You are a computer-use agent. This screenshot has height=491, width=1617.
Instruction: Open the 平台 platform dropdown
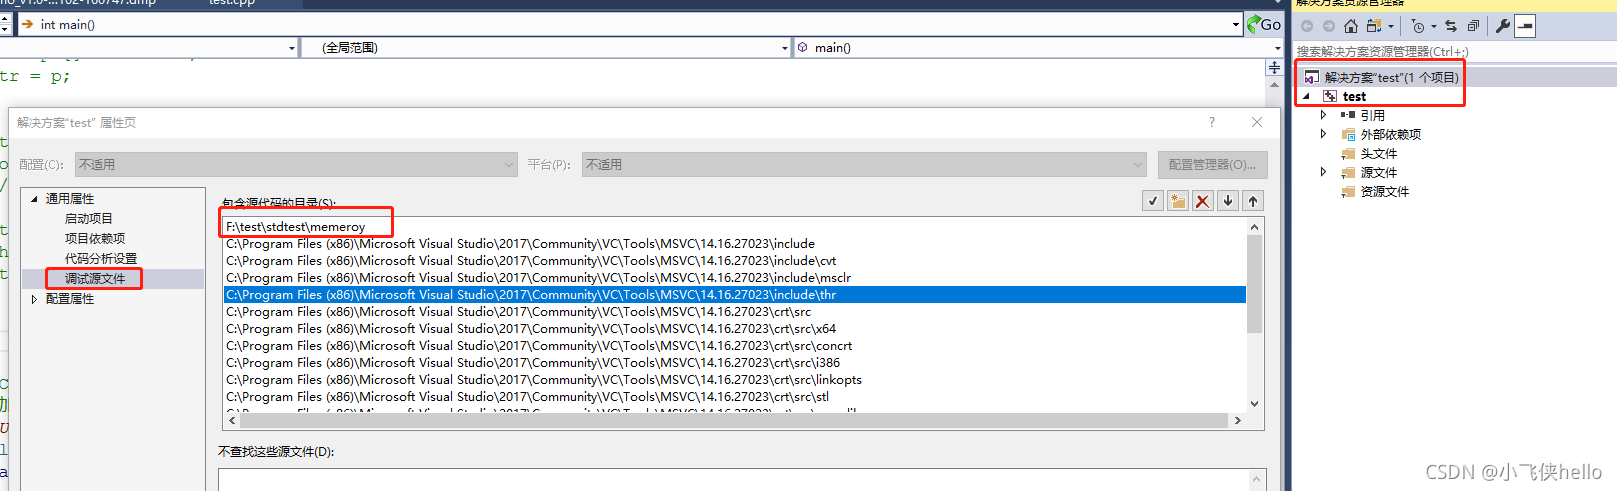864,164
